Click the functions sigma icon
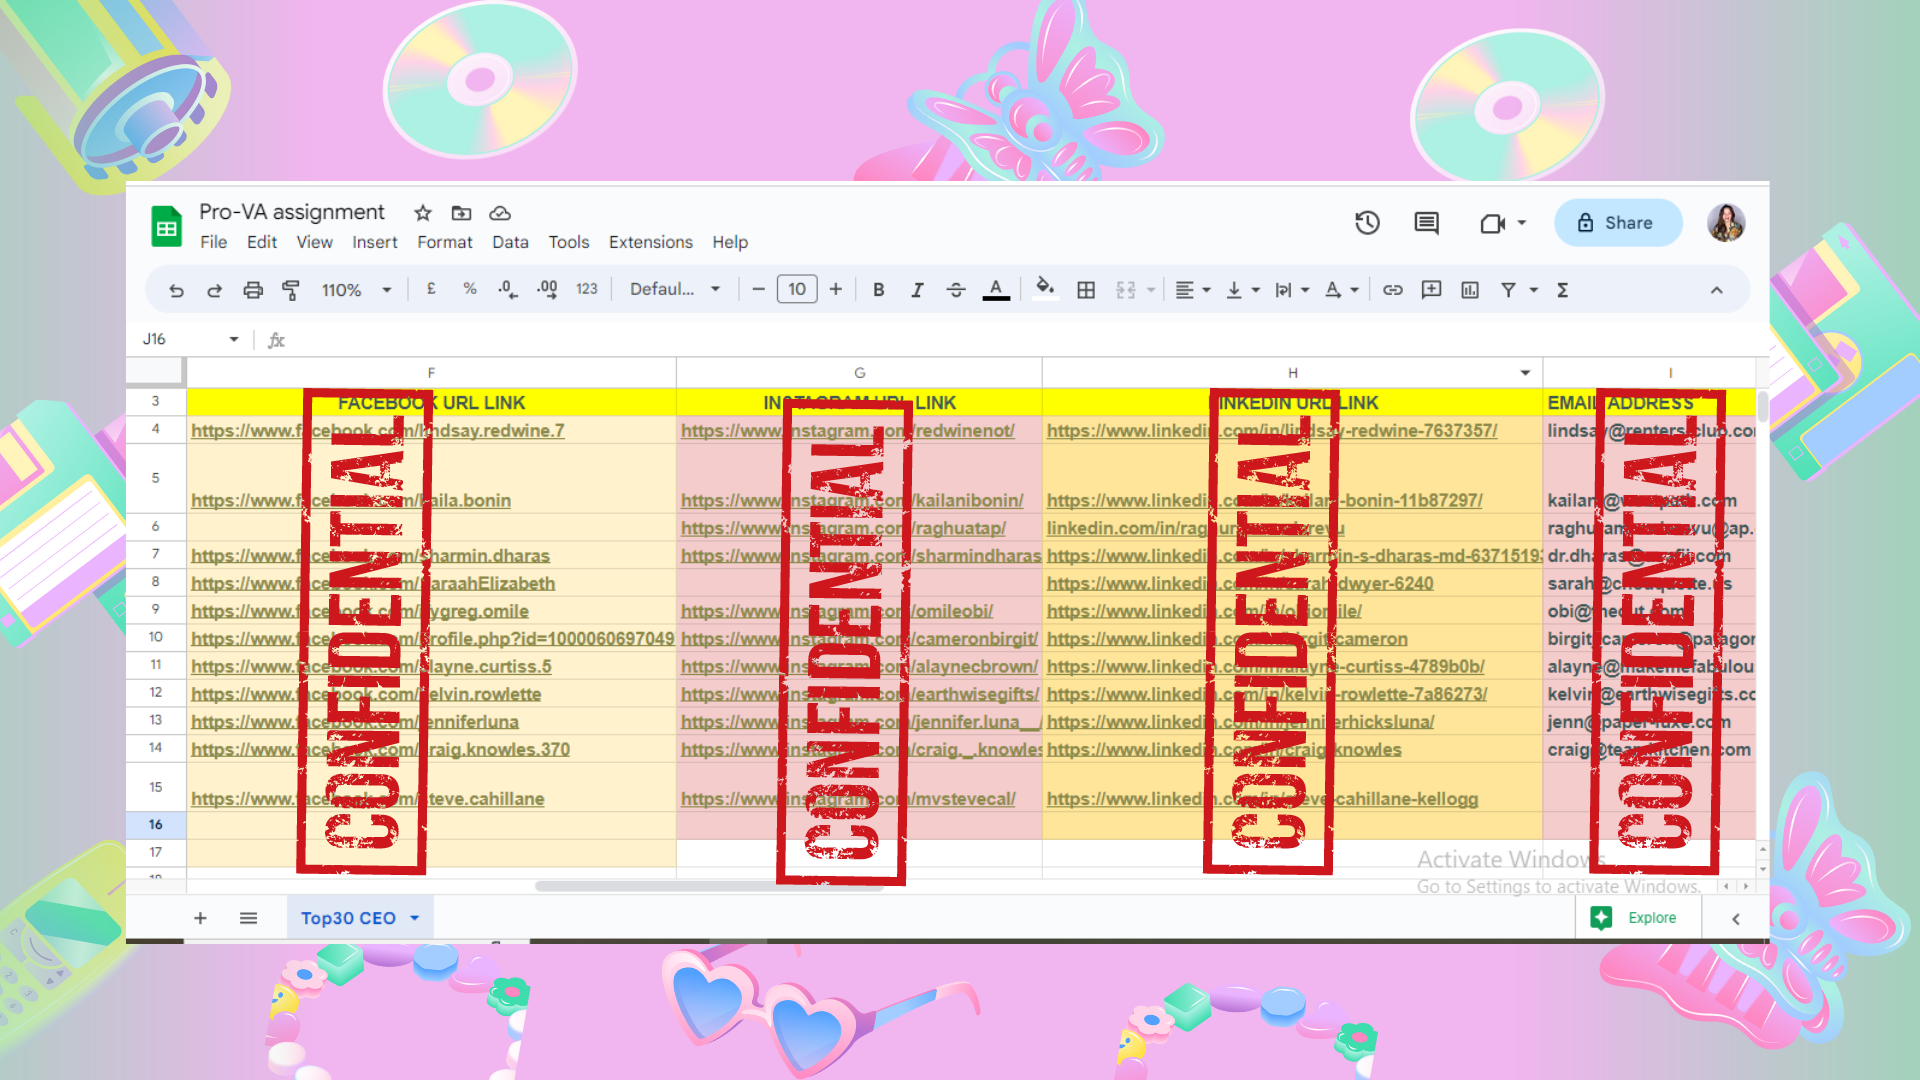Screen dimensions: 1920x1080 coord(1562,290)
